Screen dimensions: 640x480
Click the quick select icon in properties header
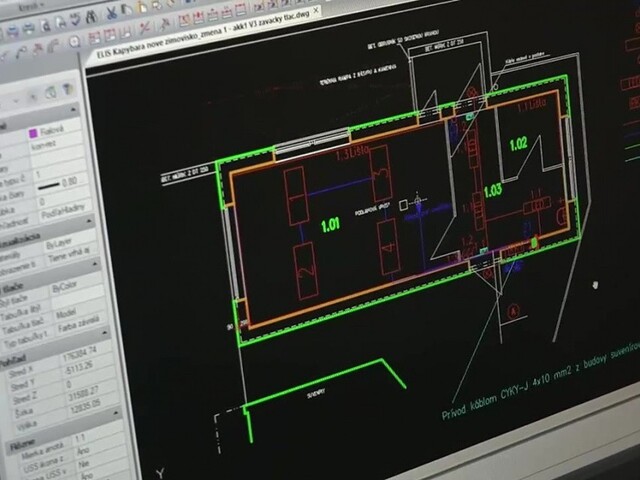(51, 93)
